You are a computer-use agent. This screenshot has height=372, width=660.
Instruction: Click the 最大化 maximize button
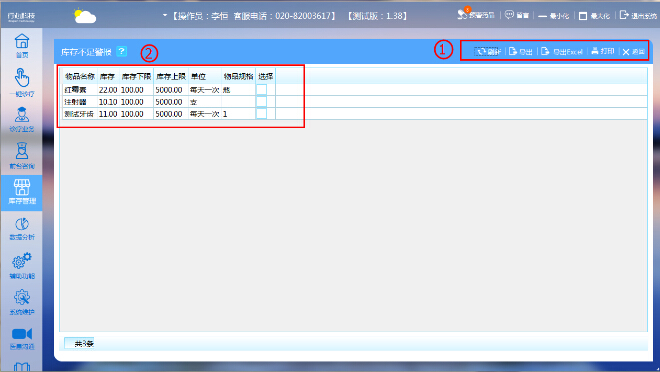[594, 16]
